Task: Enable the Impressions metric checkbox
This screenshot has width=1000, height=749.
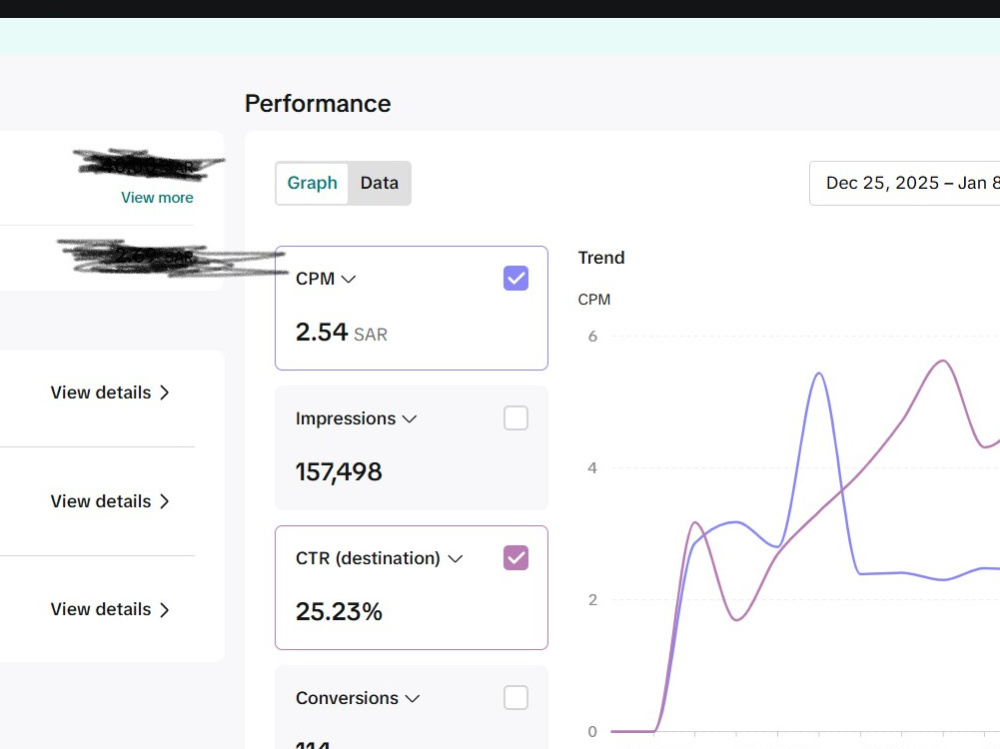Action: click(x=516, y=419)
